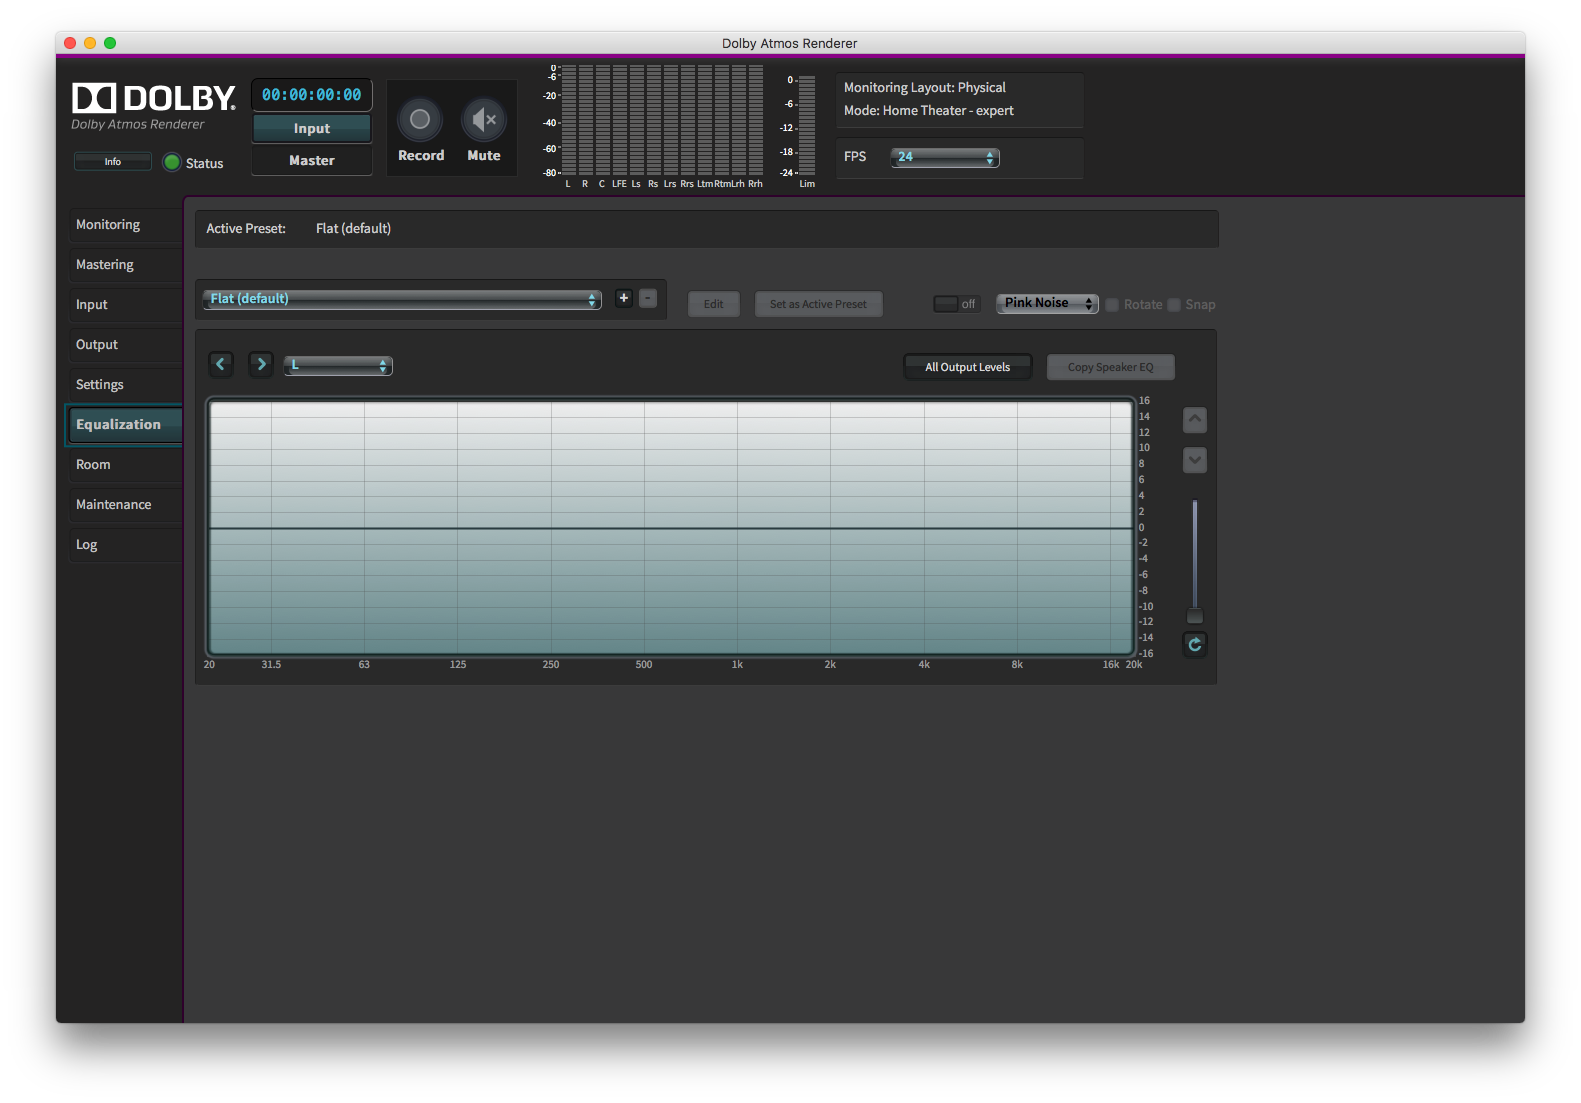Image resolution: width=1581 pixels, height=1103 pixels.
Task: Open the Monitoring sidebar tab
Action: tap(108, 225)
